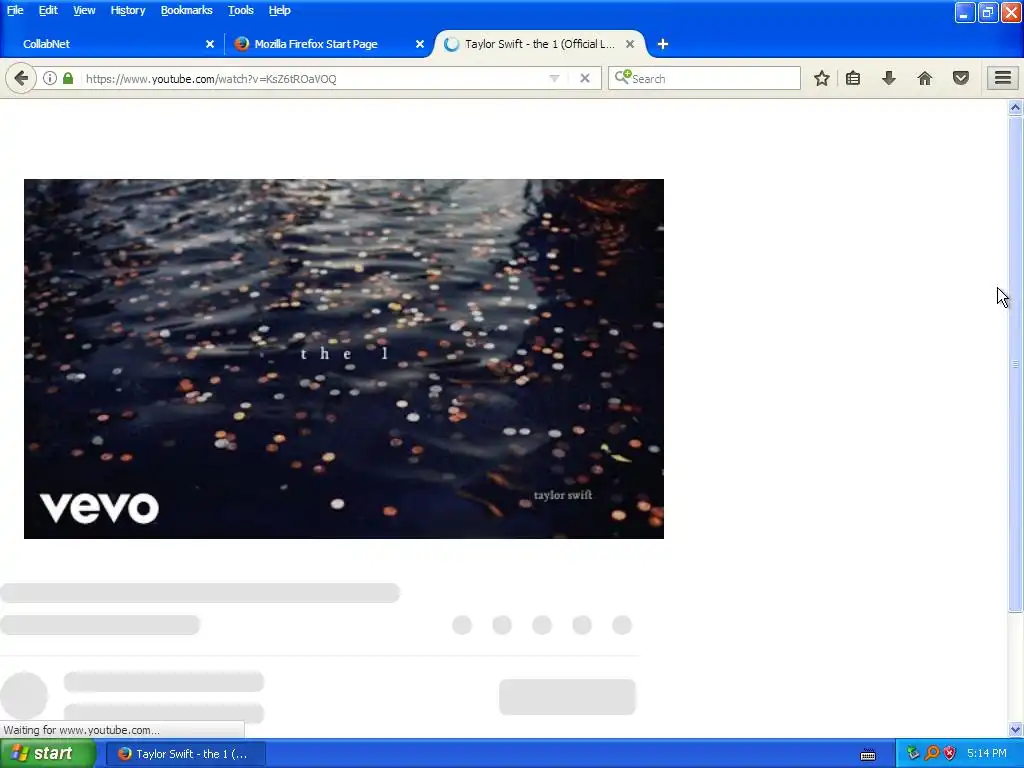Open the Firefox hamburger menu
The height and width of the screenshot is (768, 1024).
tap(1003, 78)
